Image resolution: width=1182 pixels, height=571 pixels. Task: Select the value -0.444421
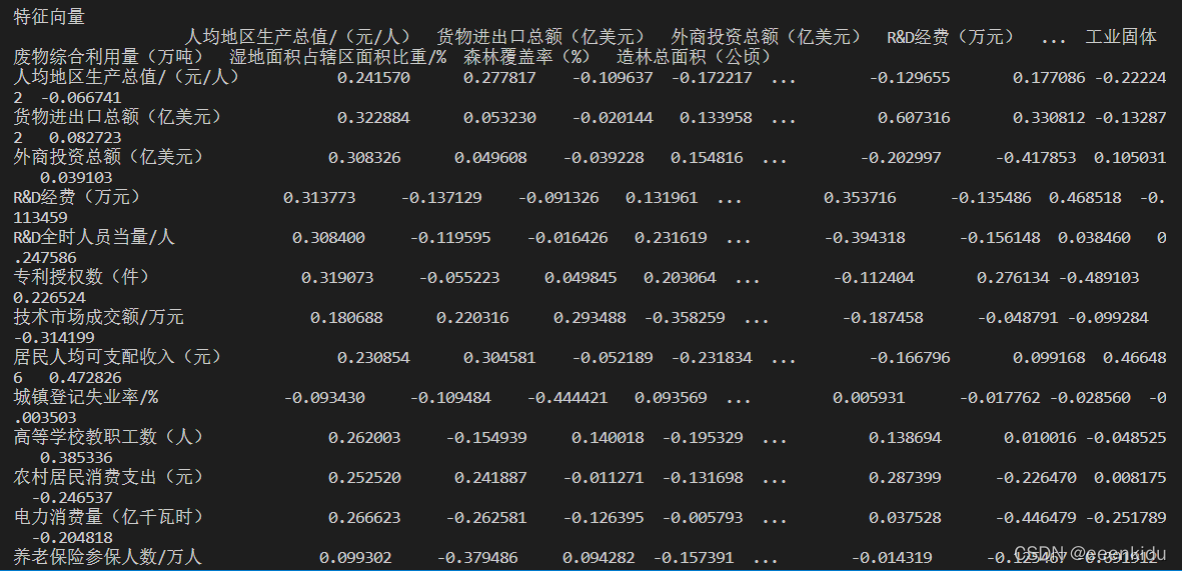tap(567, 398)
